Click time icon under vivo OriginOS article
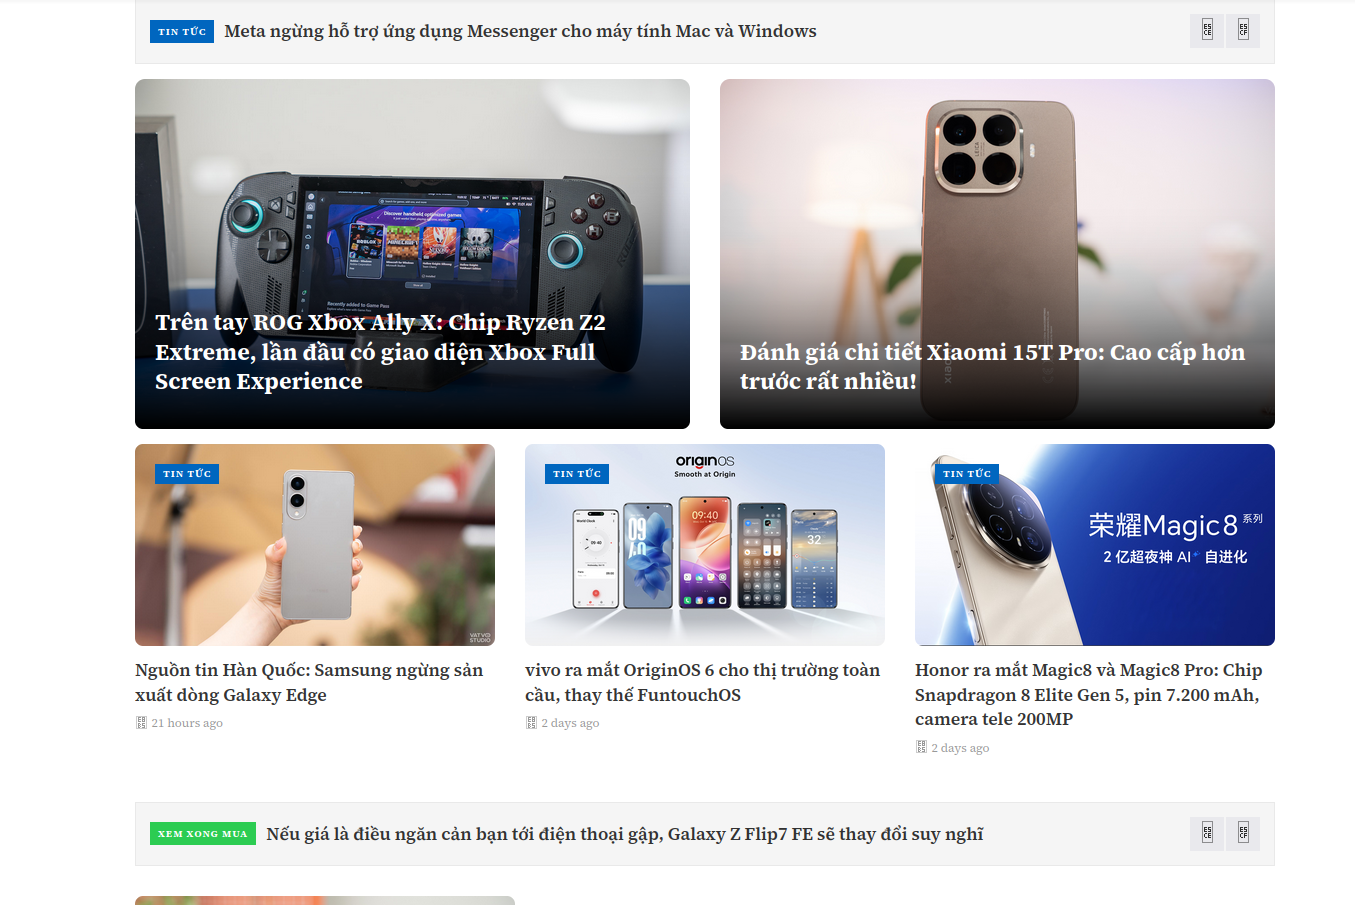 tap(531, 723)
